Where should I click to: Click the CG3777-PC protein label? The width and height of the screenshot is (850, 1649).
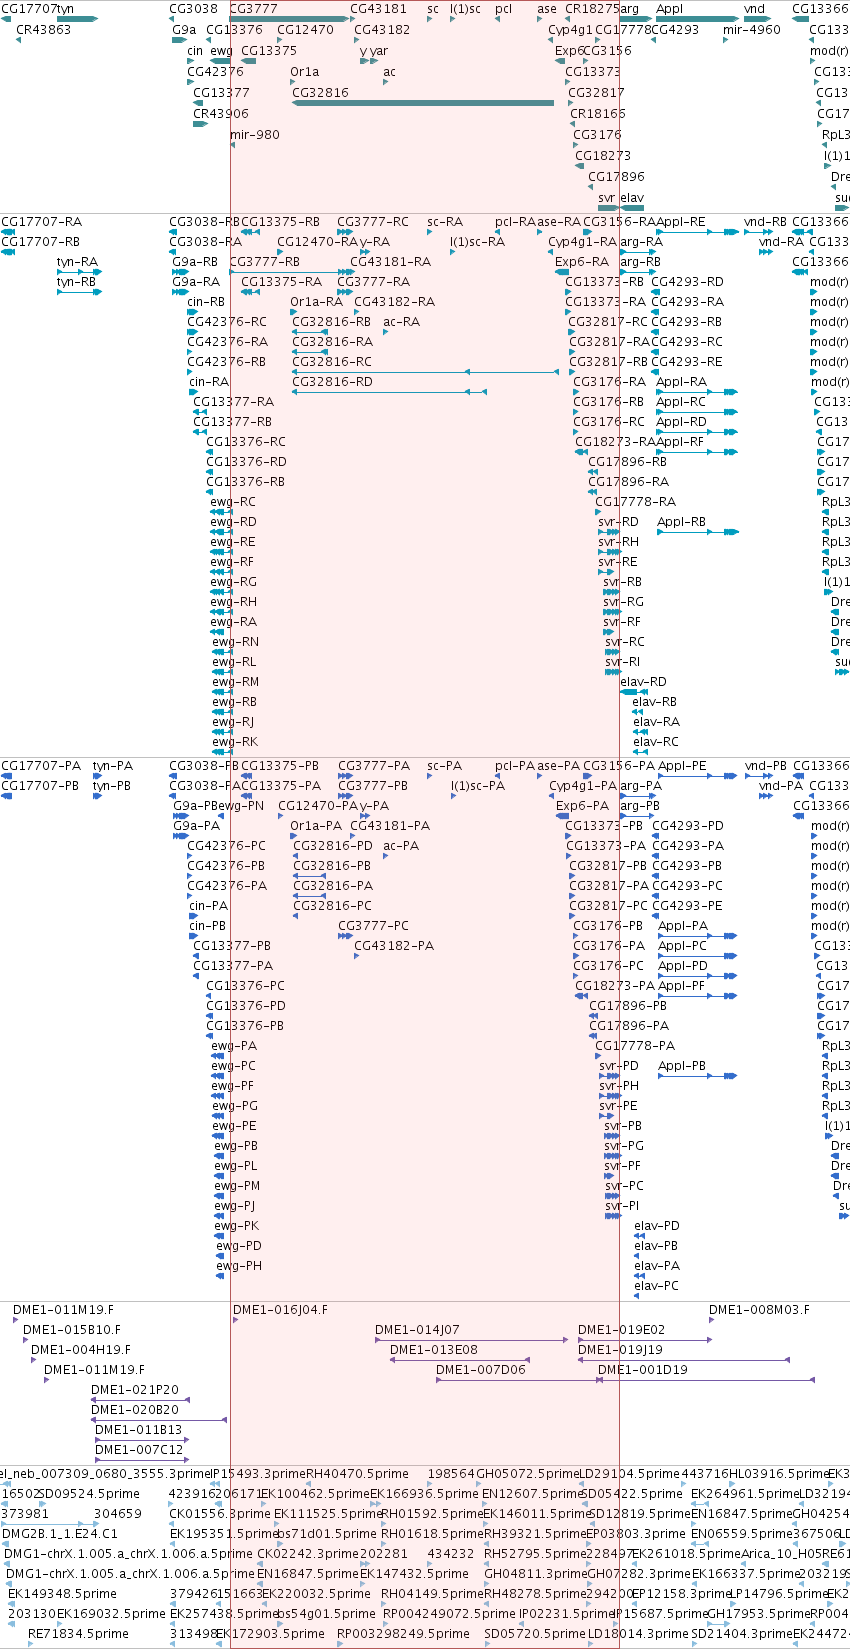coord(374,926)
